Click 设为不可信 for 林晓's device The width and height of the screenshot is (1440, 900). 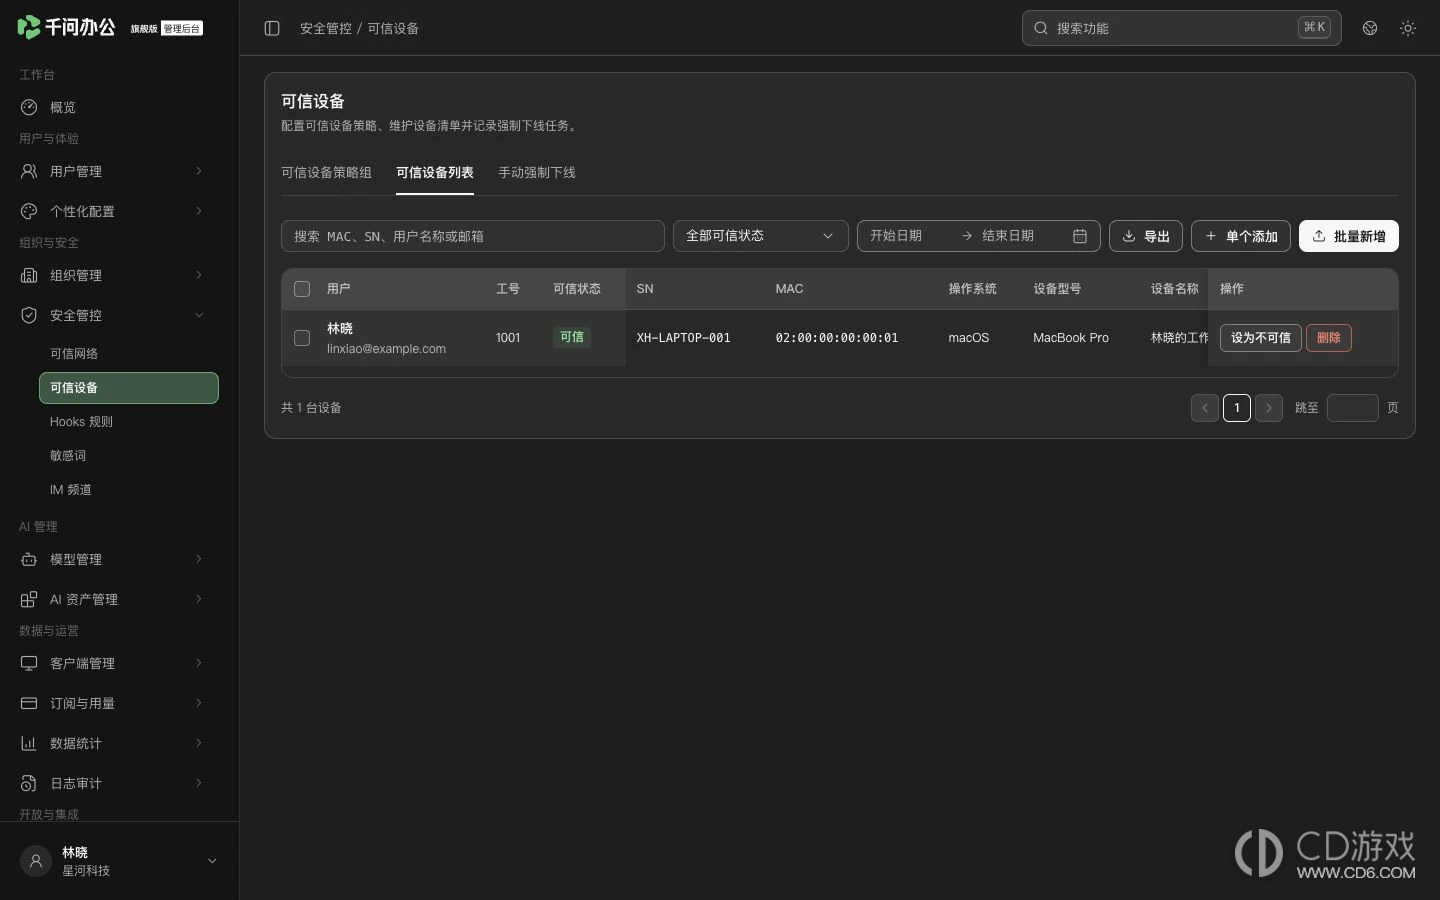pos(1261,338)
